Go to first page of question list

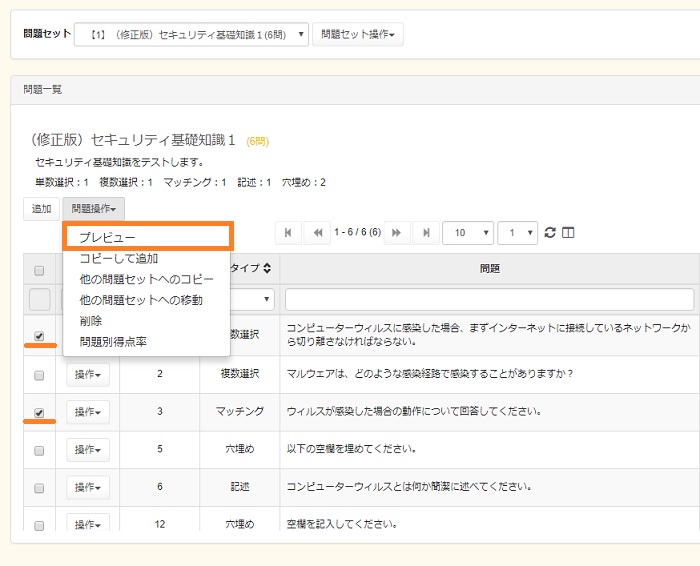tap(288, 233)
